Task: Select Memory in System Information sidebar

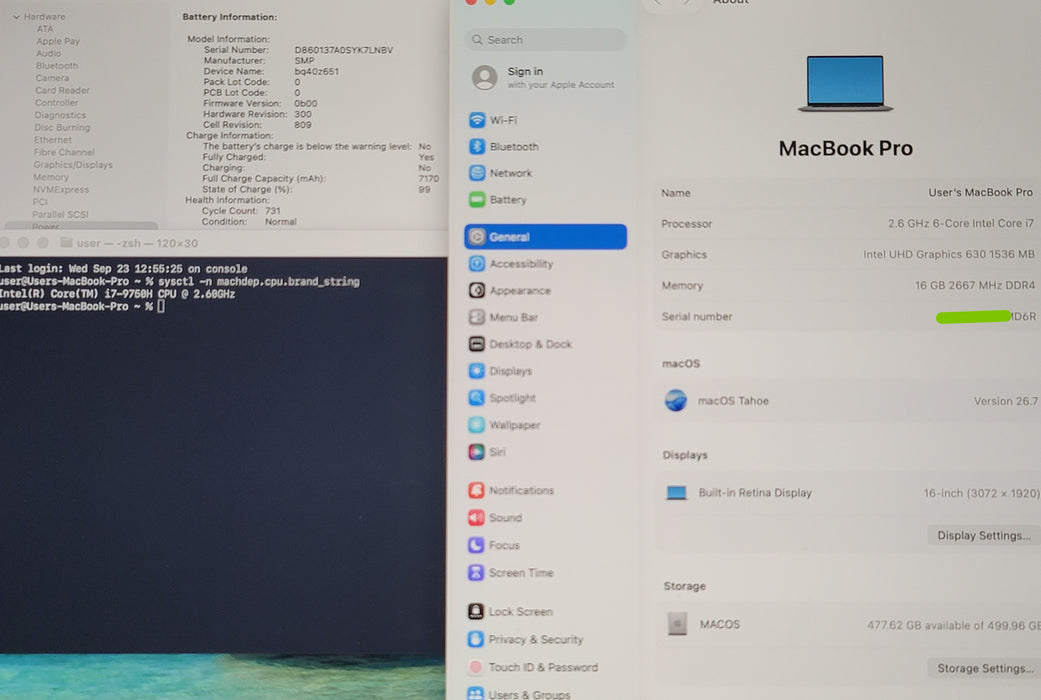Action: point(51,177)
